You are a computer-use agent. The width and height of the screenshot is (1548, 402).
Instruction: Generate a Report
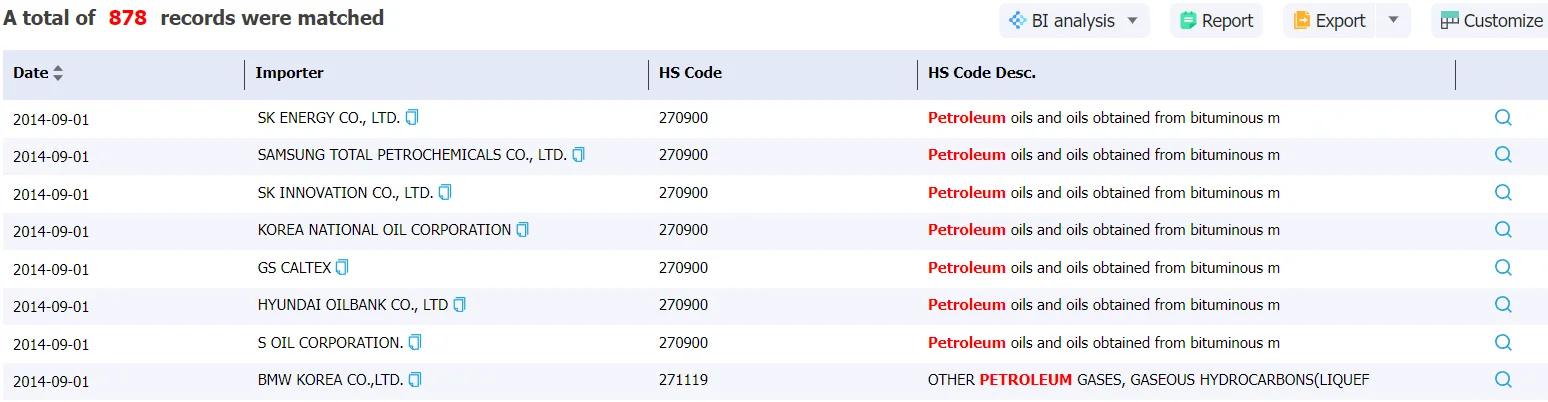click(x=1216, y=21)
